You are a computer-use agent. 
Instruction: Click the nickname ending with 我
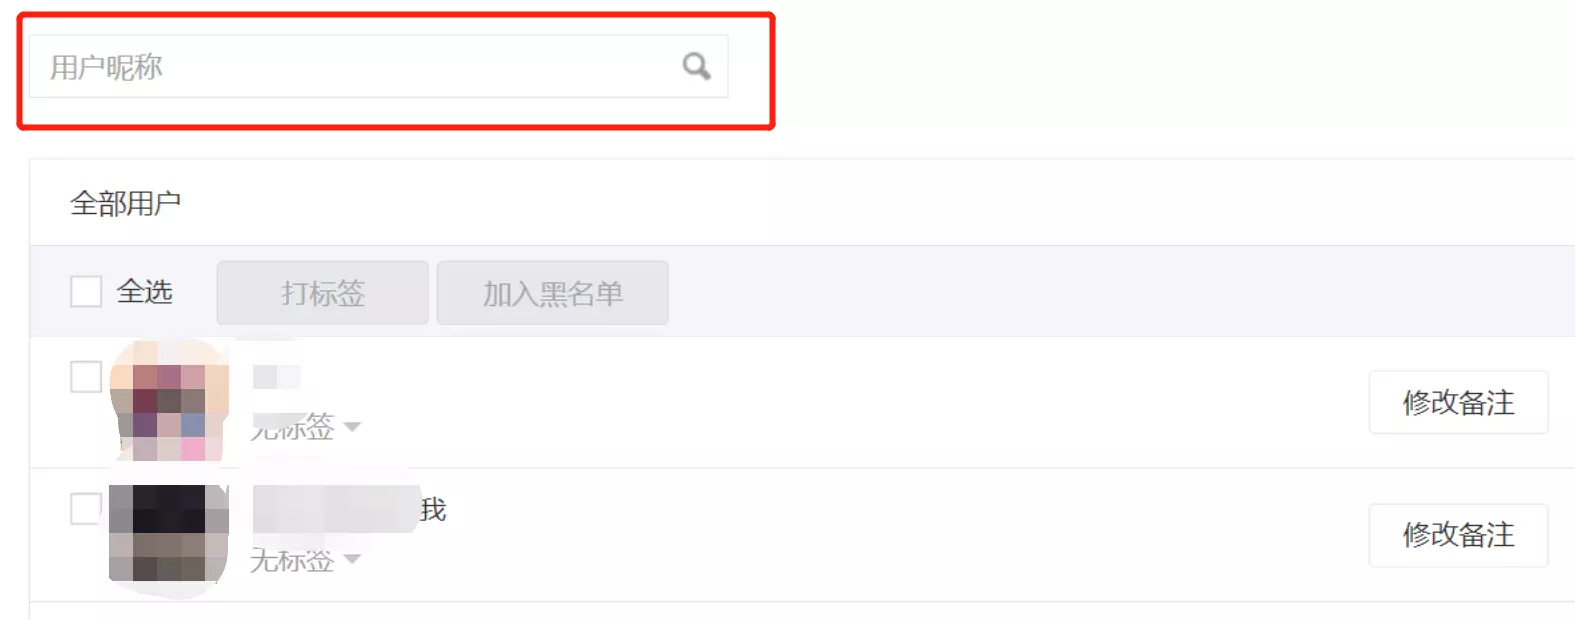(x=349, y=509)
